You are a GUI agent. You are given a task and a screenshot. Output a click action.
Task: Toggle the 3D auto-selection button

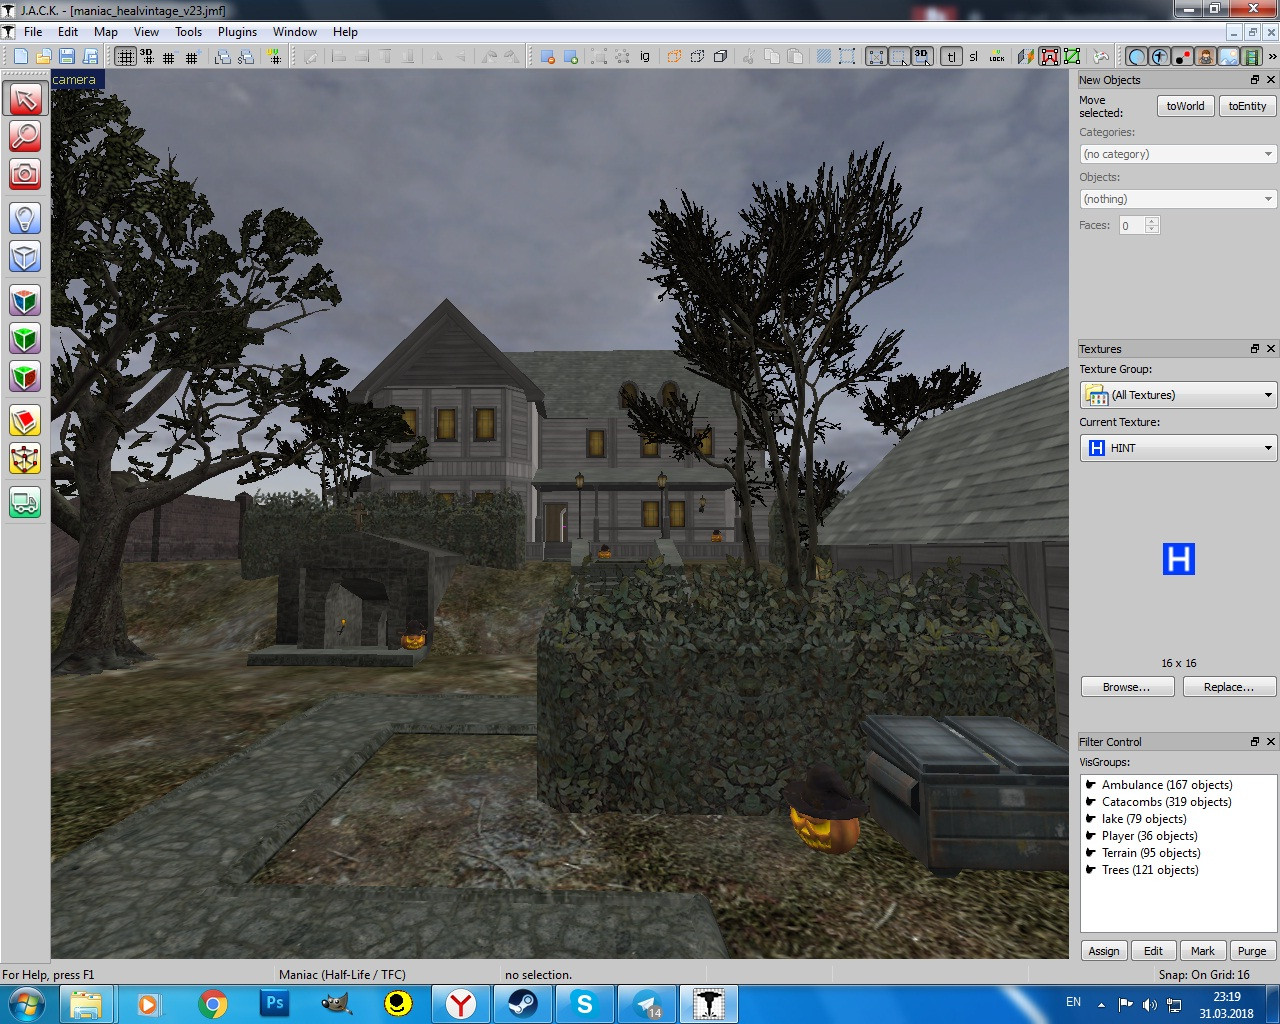point(922,56)
